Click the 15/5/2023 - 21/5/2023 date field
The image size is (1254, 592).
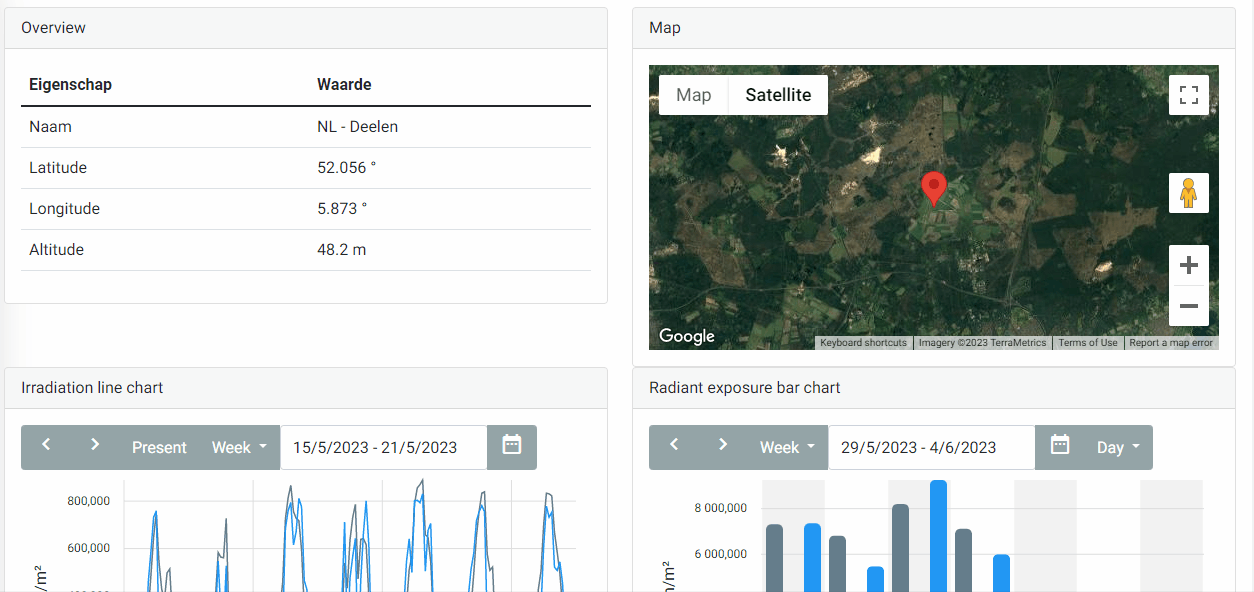(383, 447)
